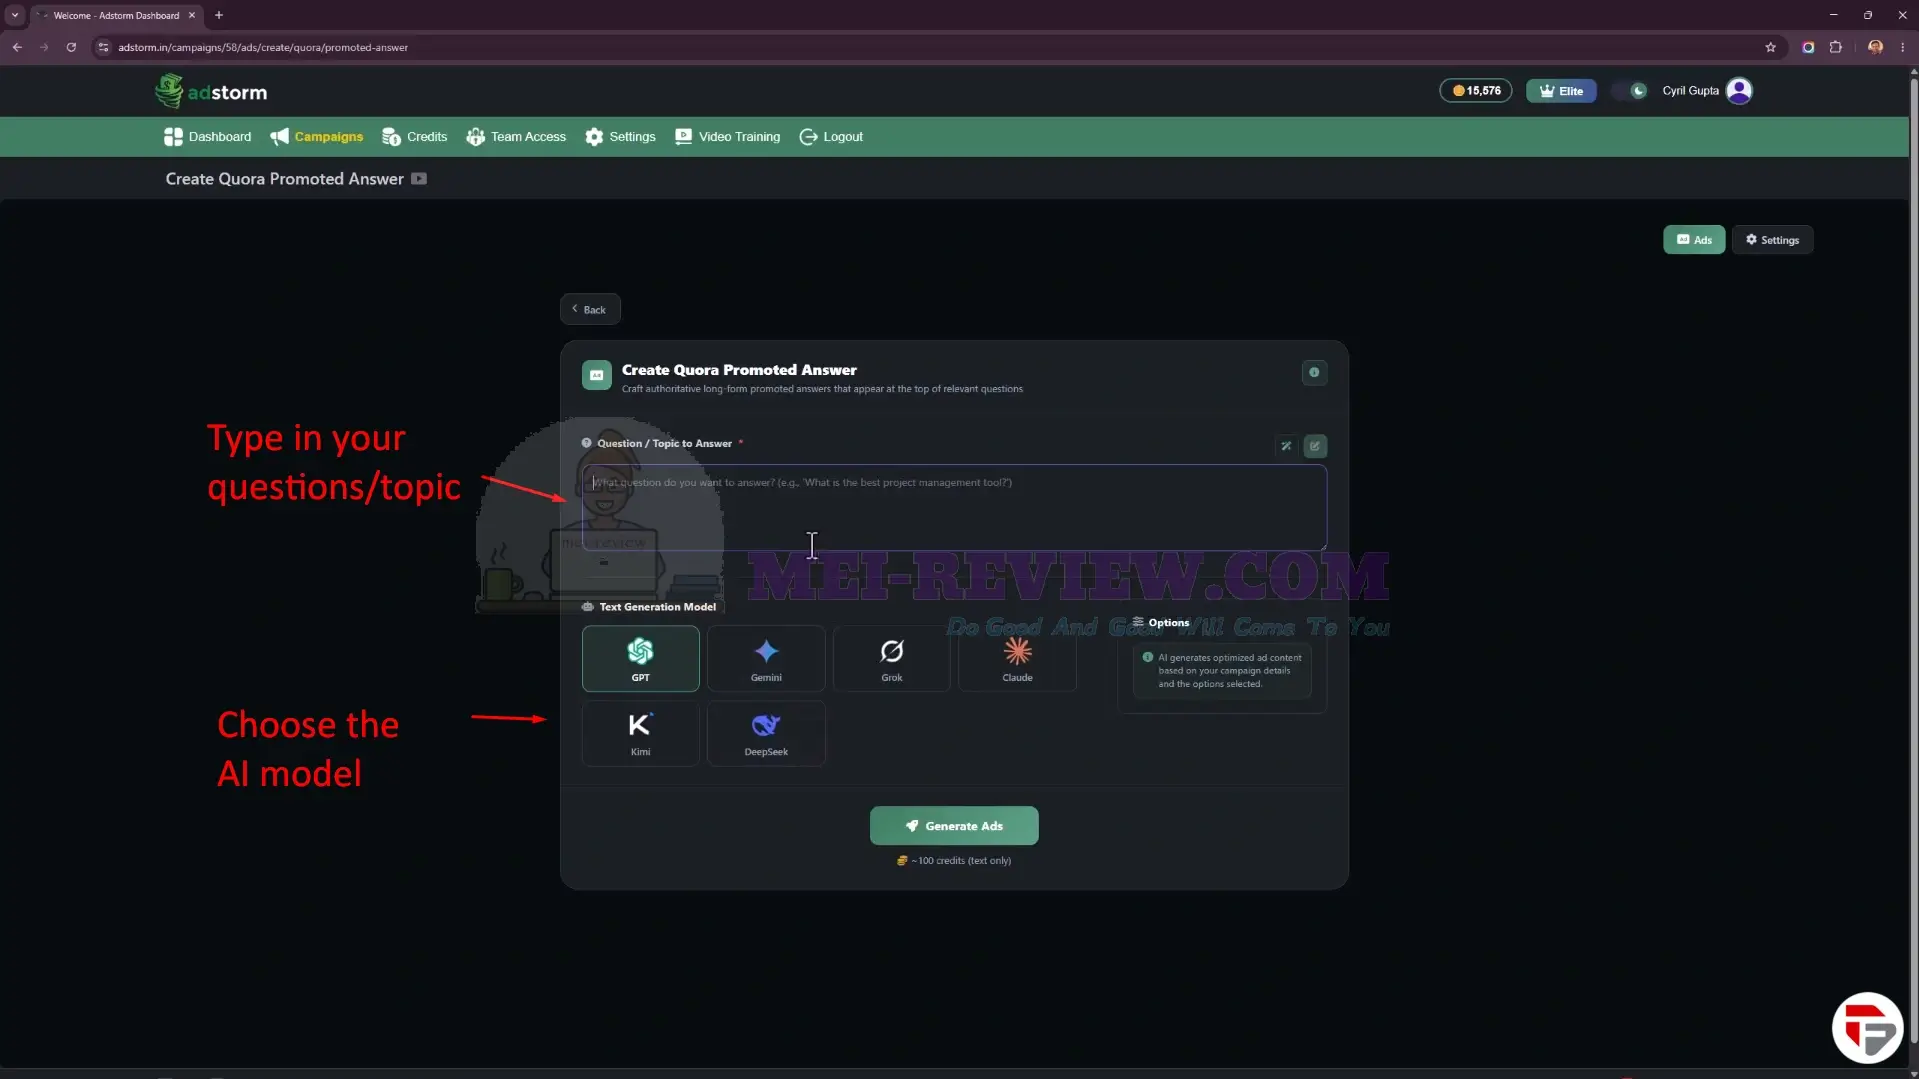The image size is (1919, 1079).
Task: Close the Adstorm Dashboard tab
Action: tap(192, 15)
